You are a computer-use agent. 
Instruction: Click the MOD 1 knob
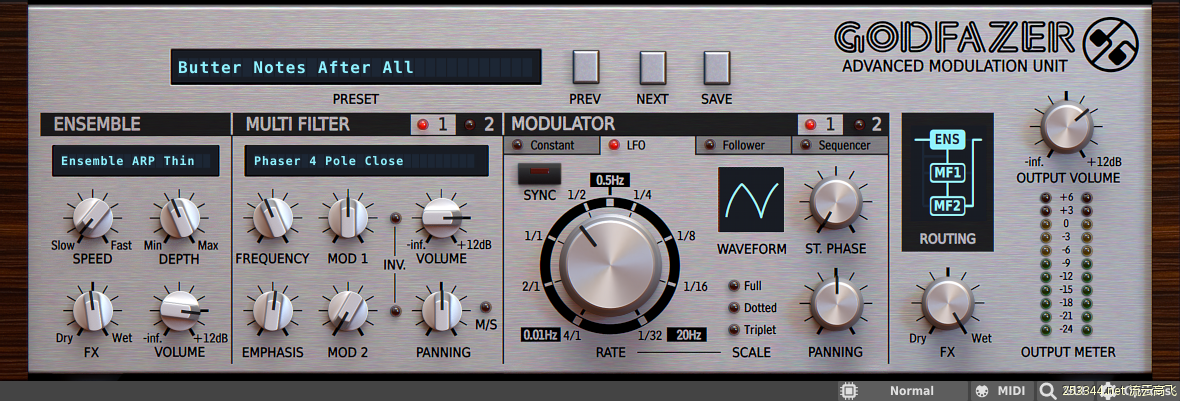click(x=348, y=218)
